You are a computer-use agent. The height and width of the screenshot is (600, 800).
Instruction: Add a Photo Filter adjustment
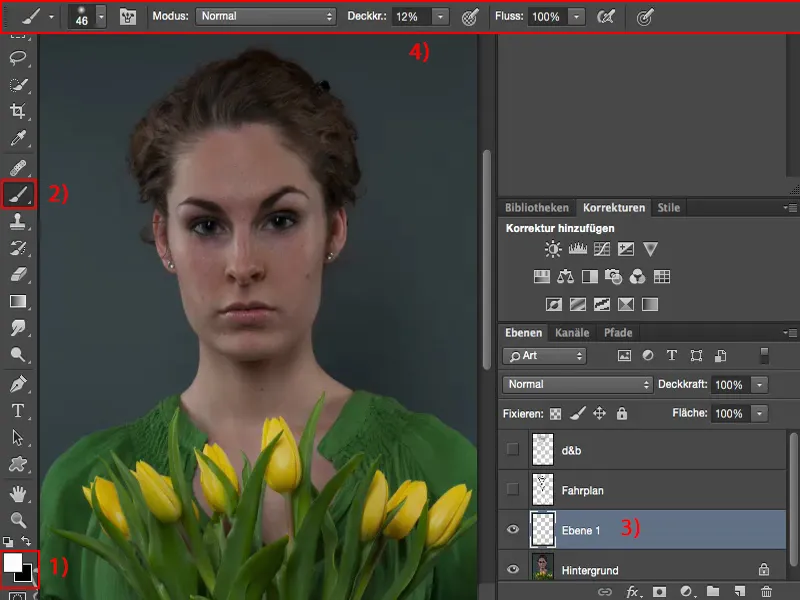613,277
